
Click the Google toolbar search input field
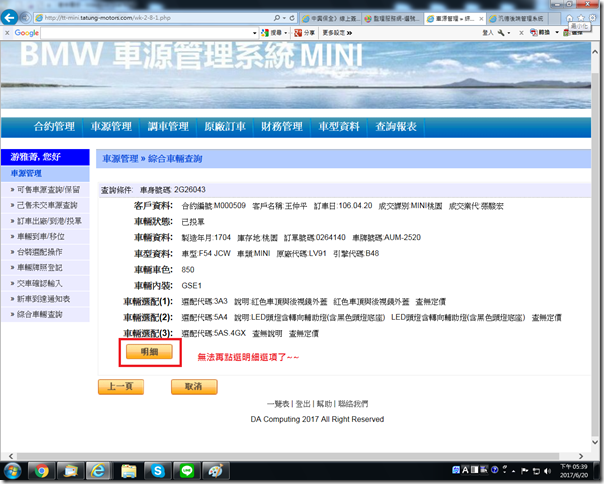point(146,33)
